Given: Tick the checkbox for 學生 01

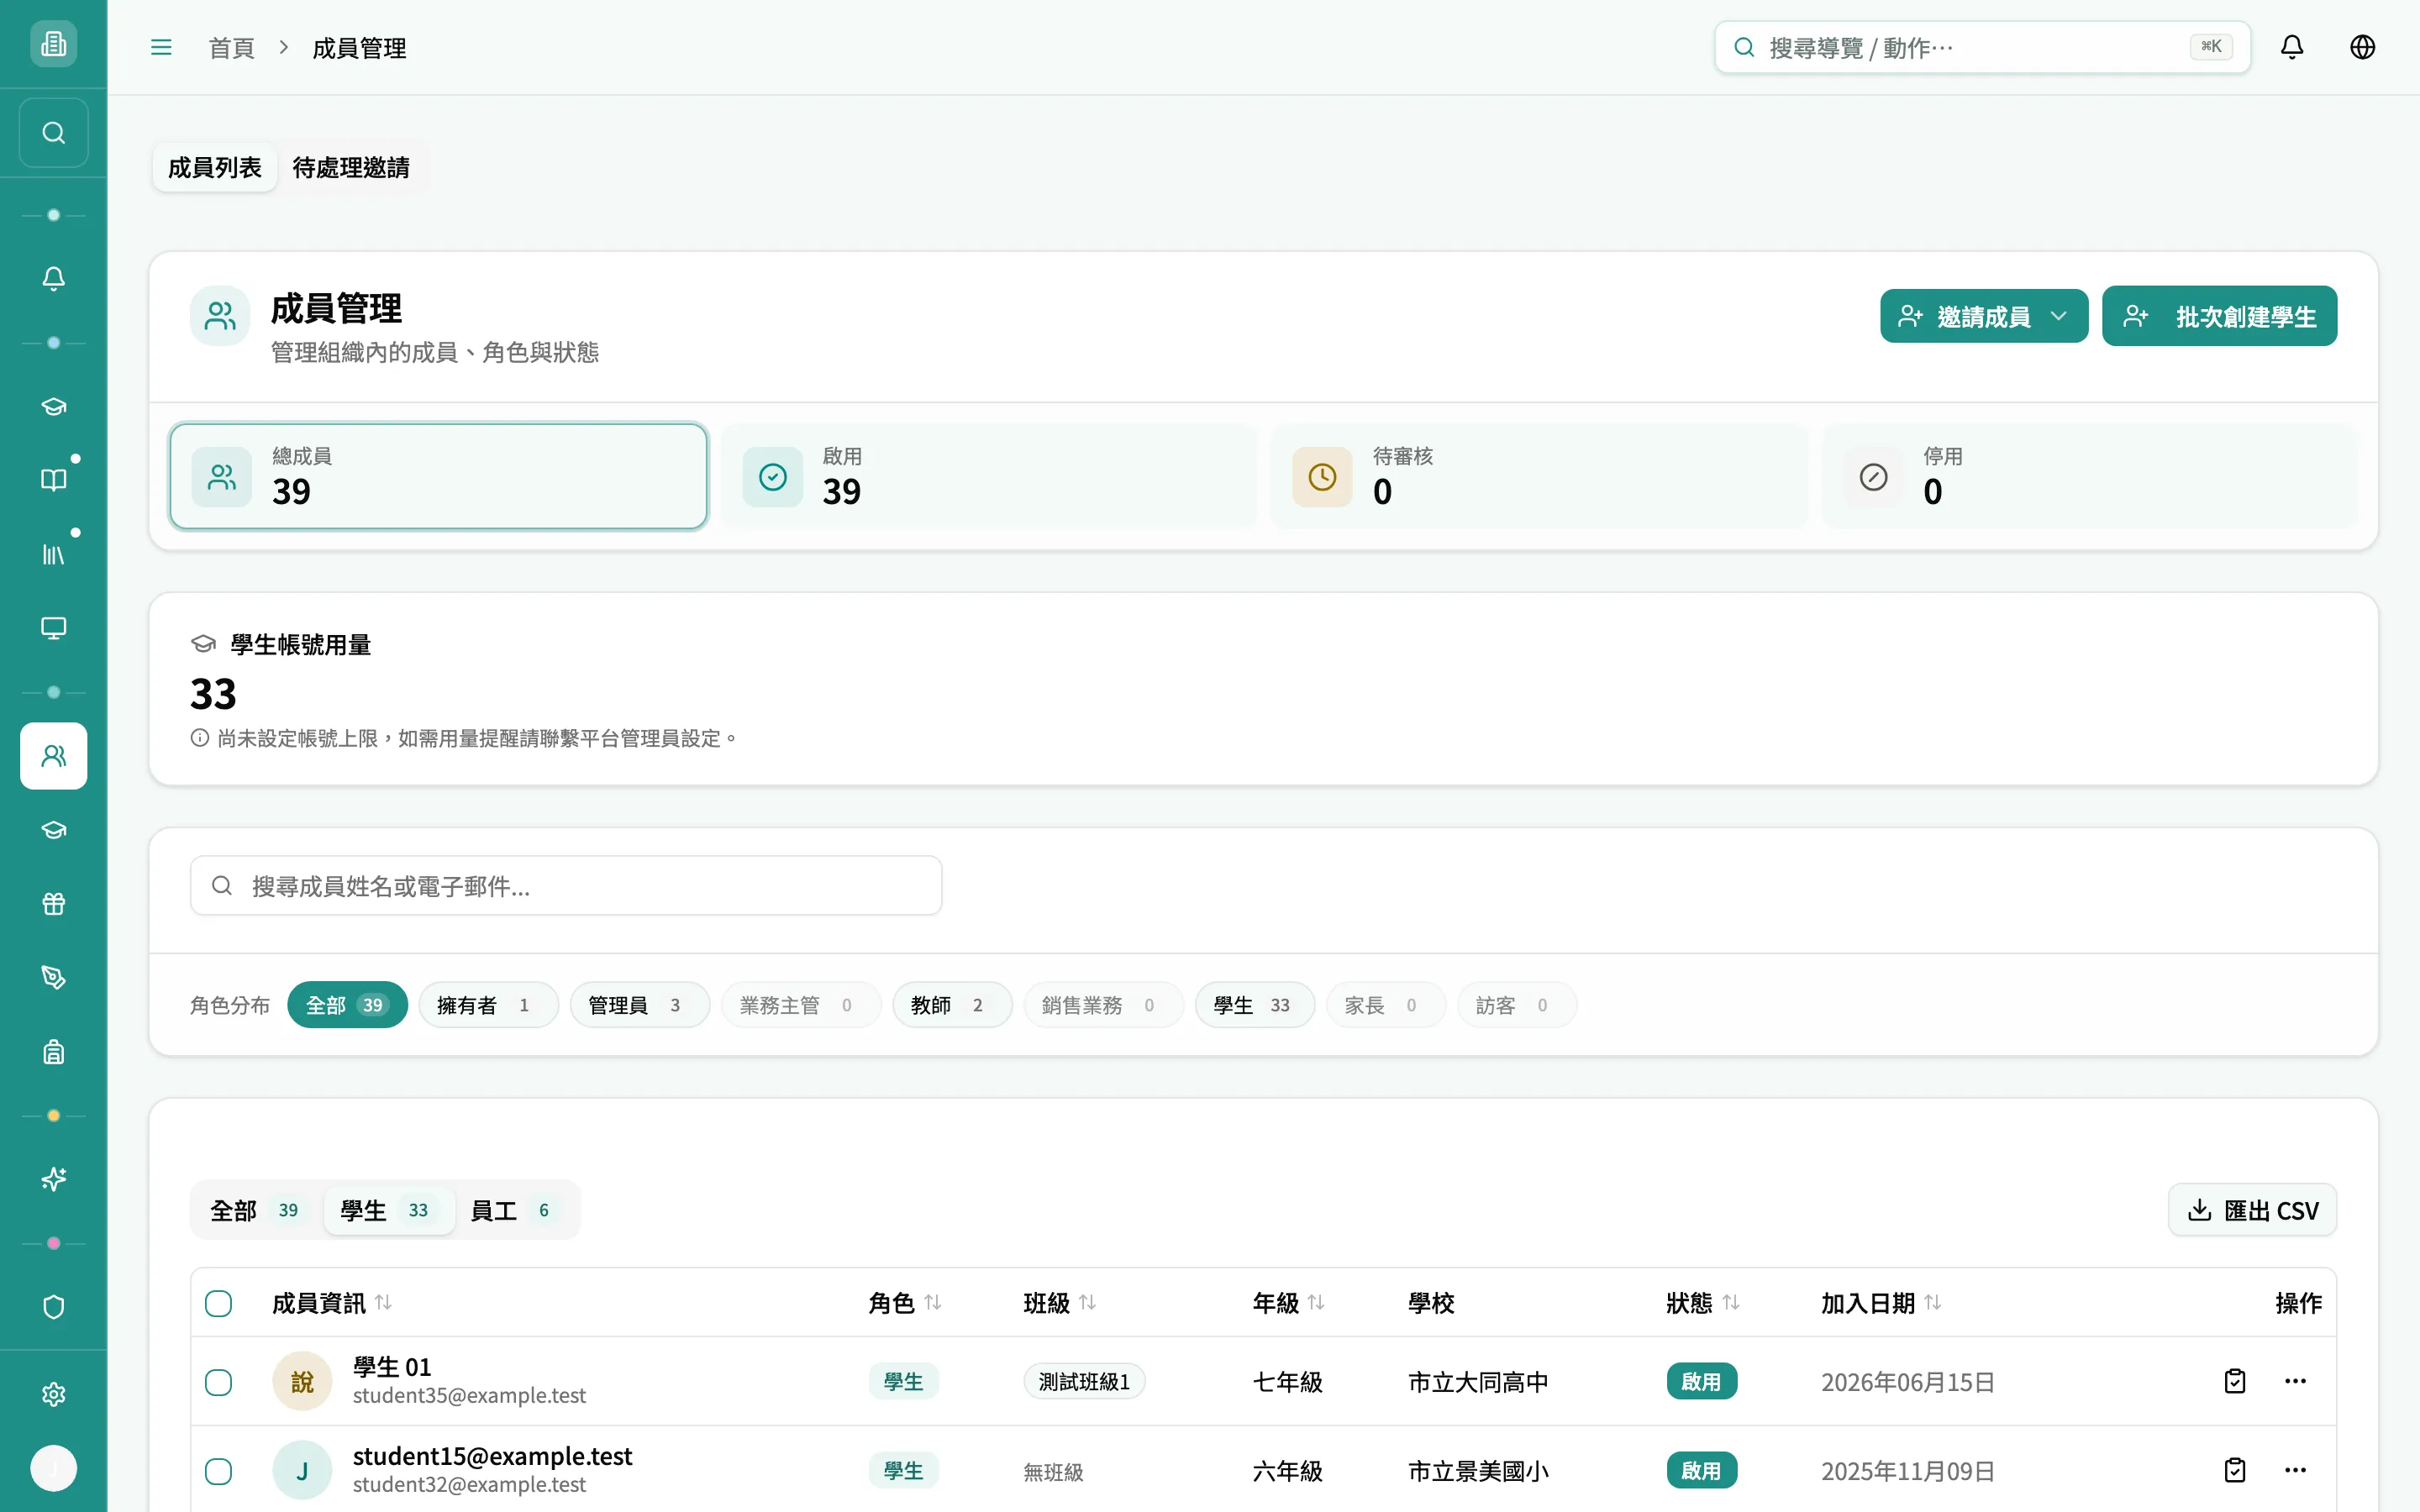Looking at the screenshot, I should (218, 1382).
